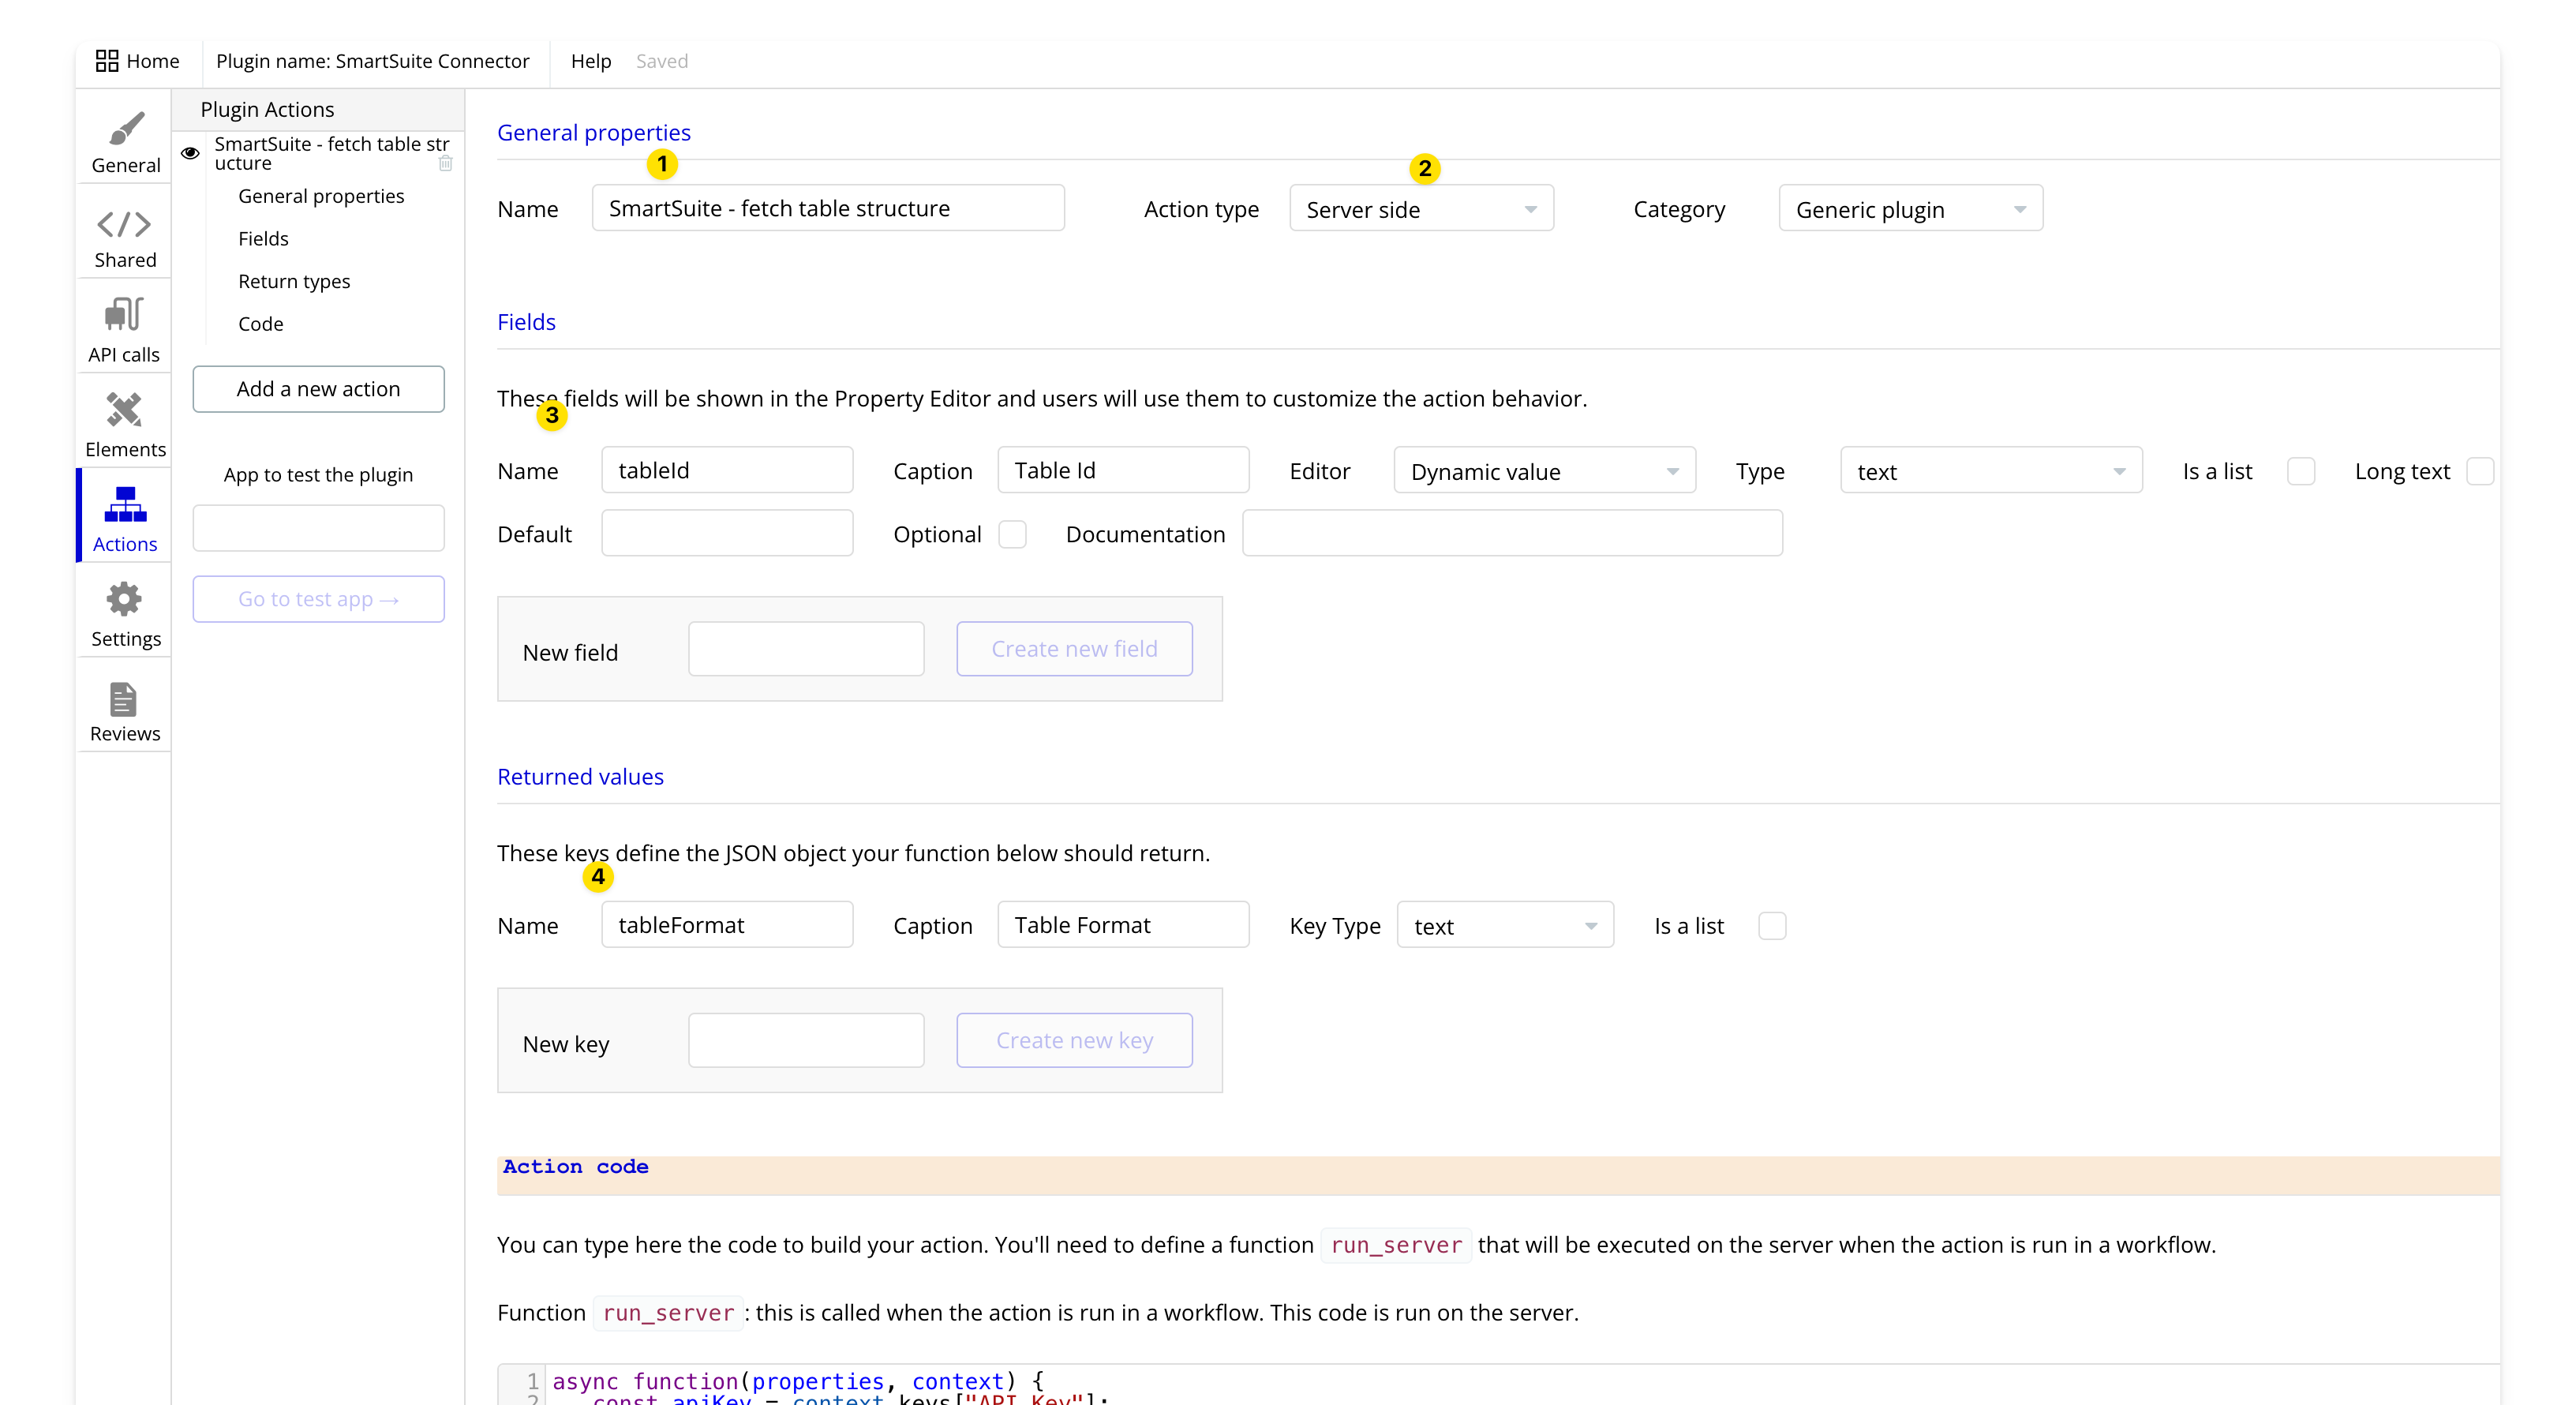Open the Help menu
The image size is (2576, 1405).
pyautogui.click(x=590, y=60)
